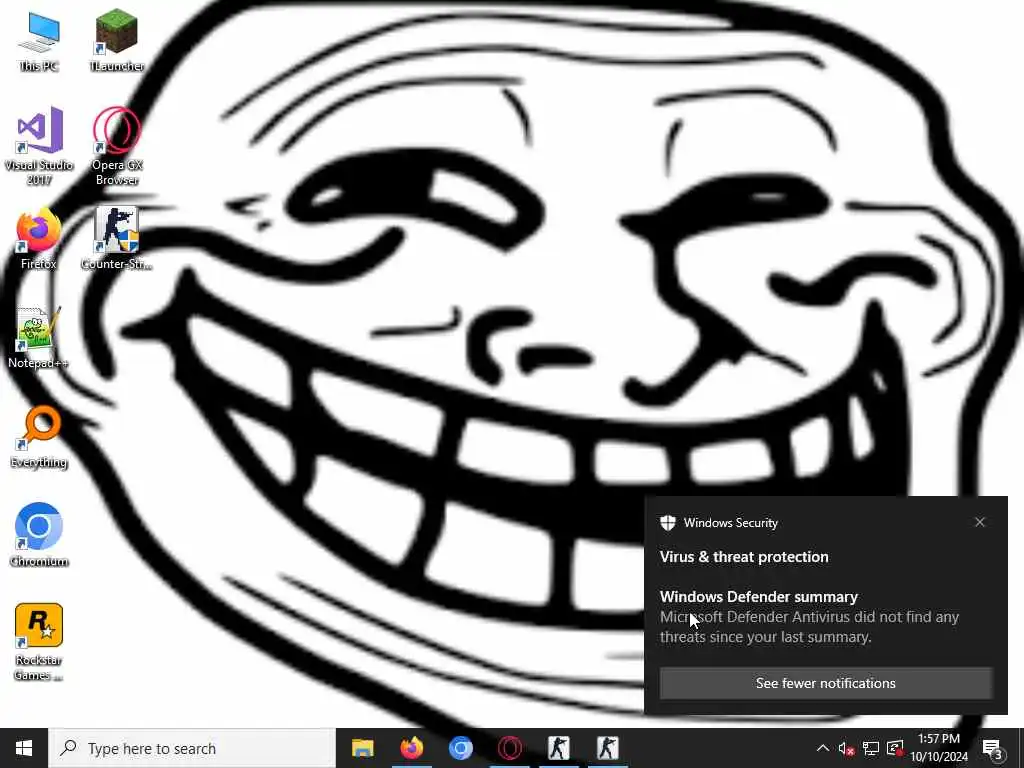Open Action Center with 3 notifications
This screenshot has height=768, width=1024.
point(993,748)
